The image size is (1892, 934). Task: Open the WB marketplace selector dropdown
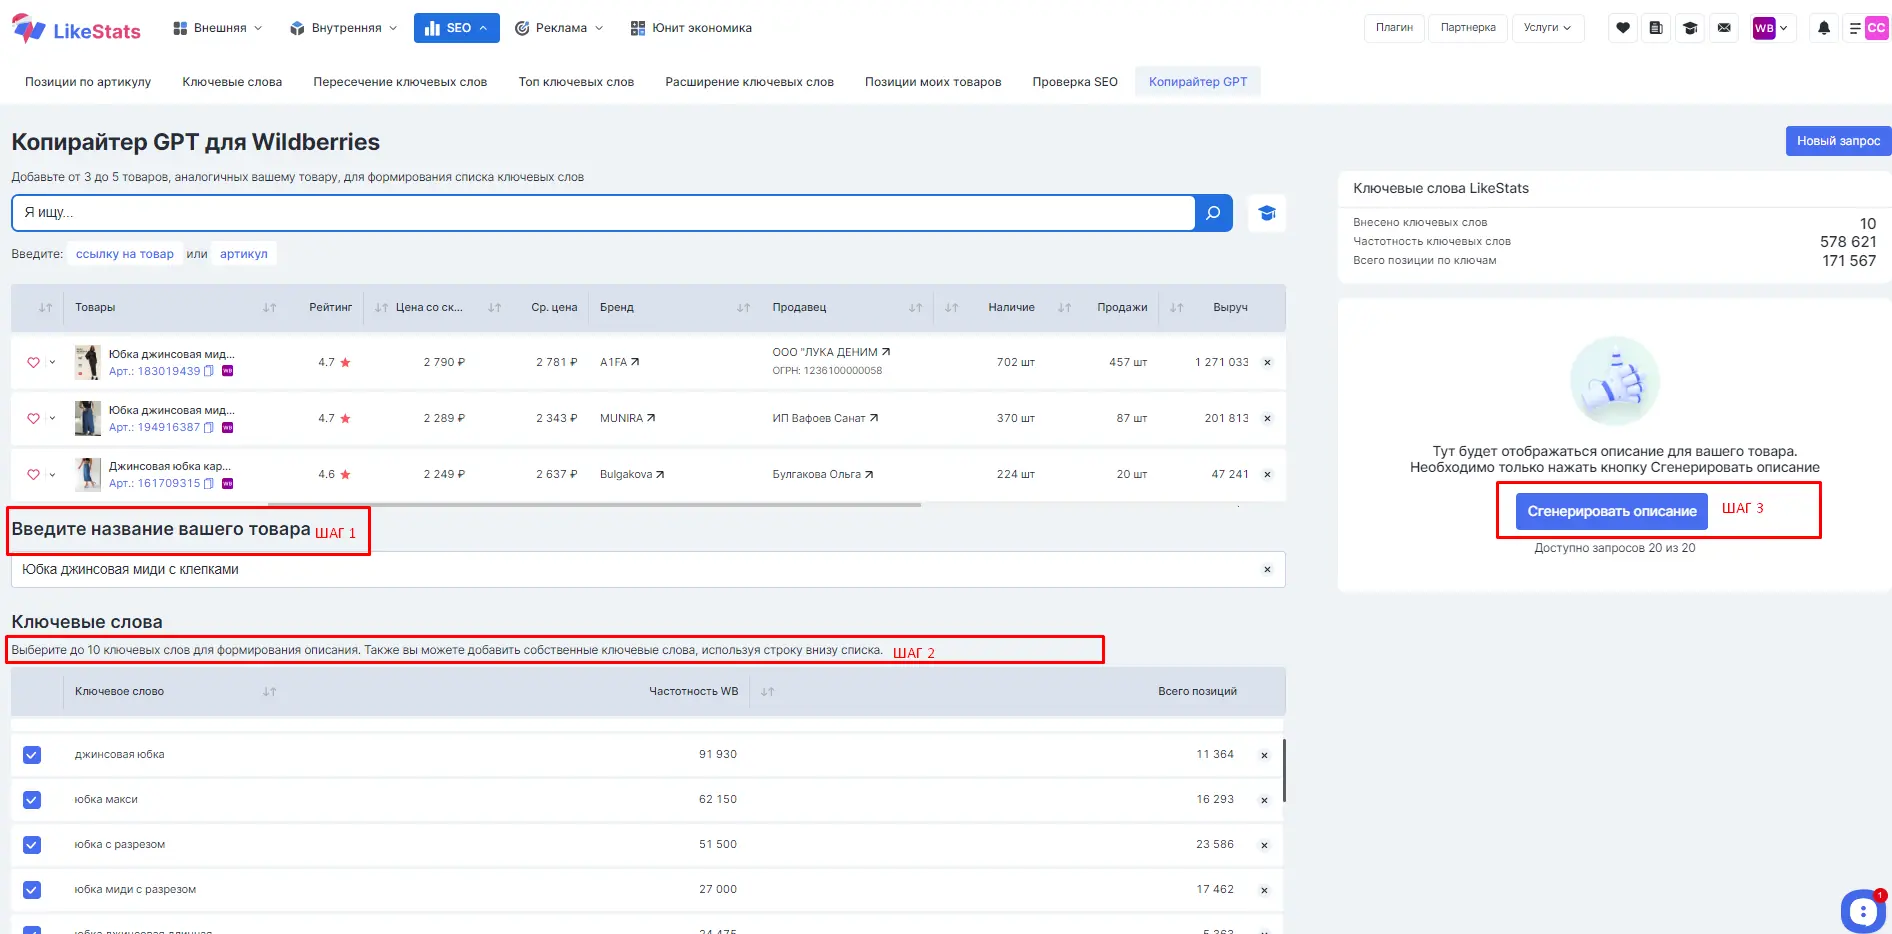[x=1771, y=28]
